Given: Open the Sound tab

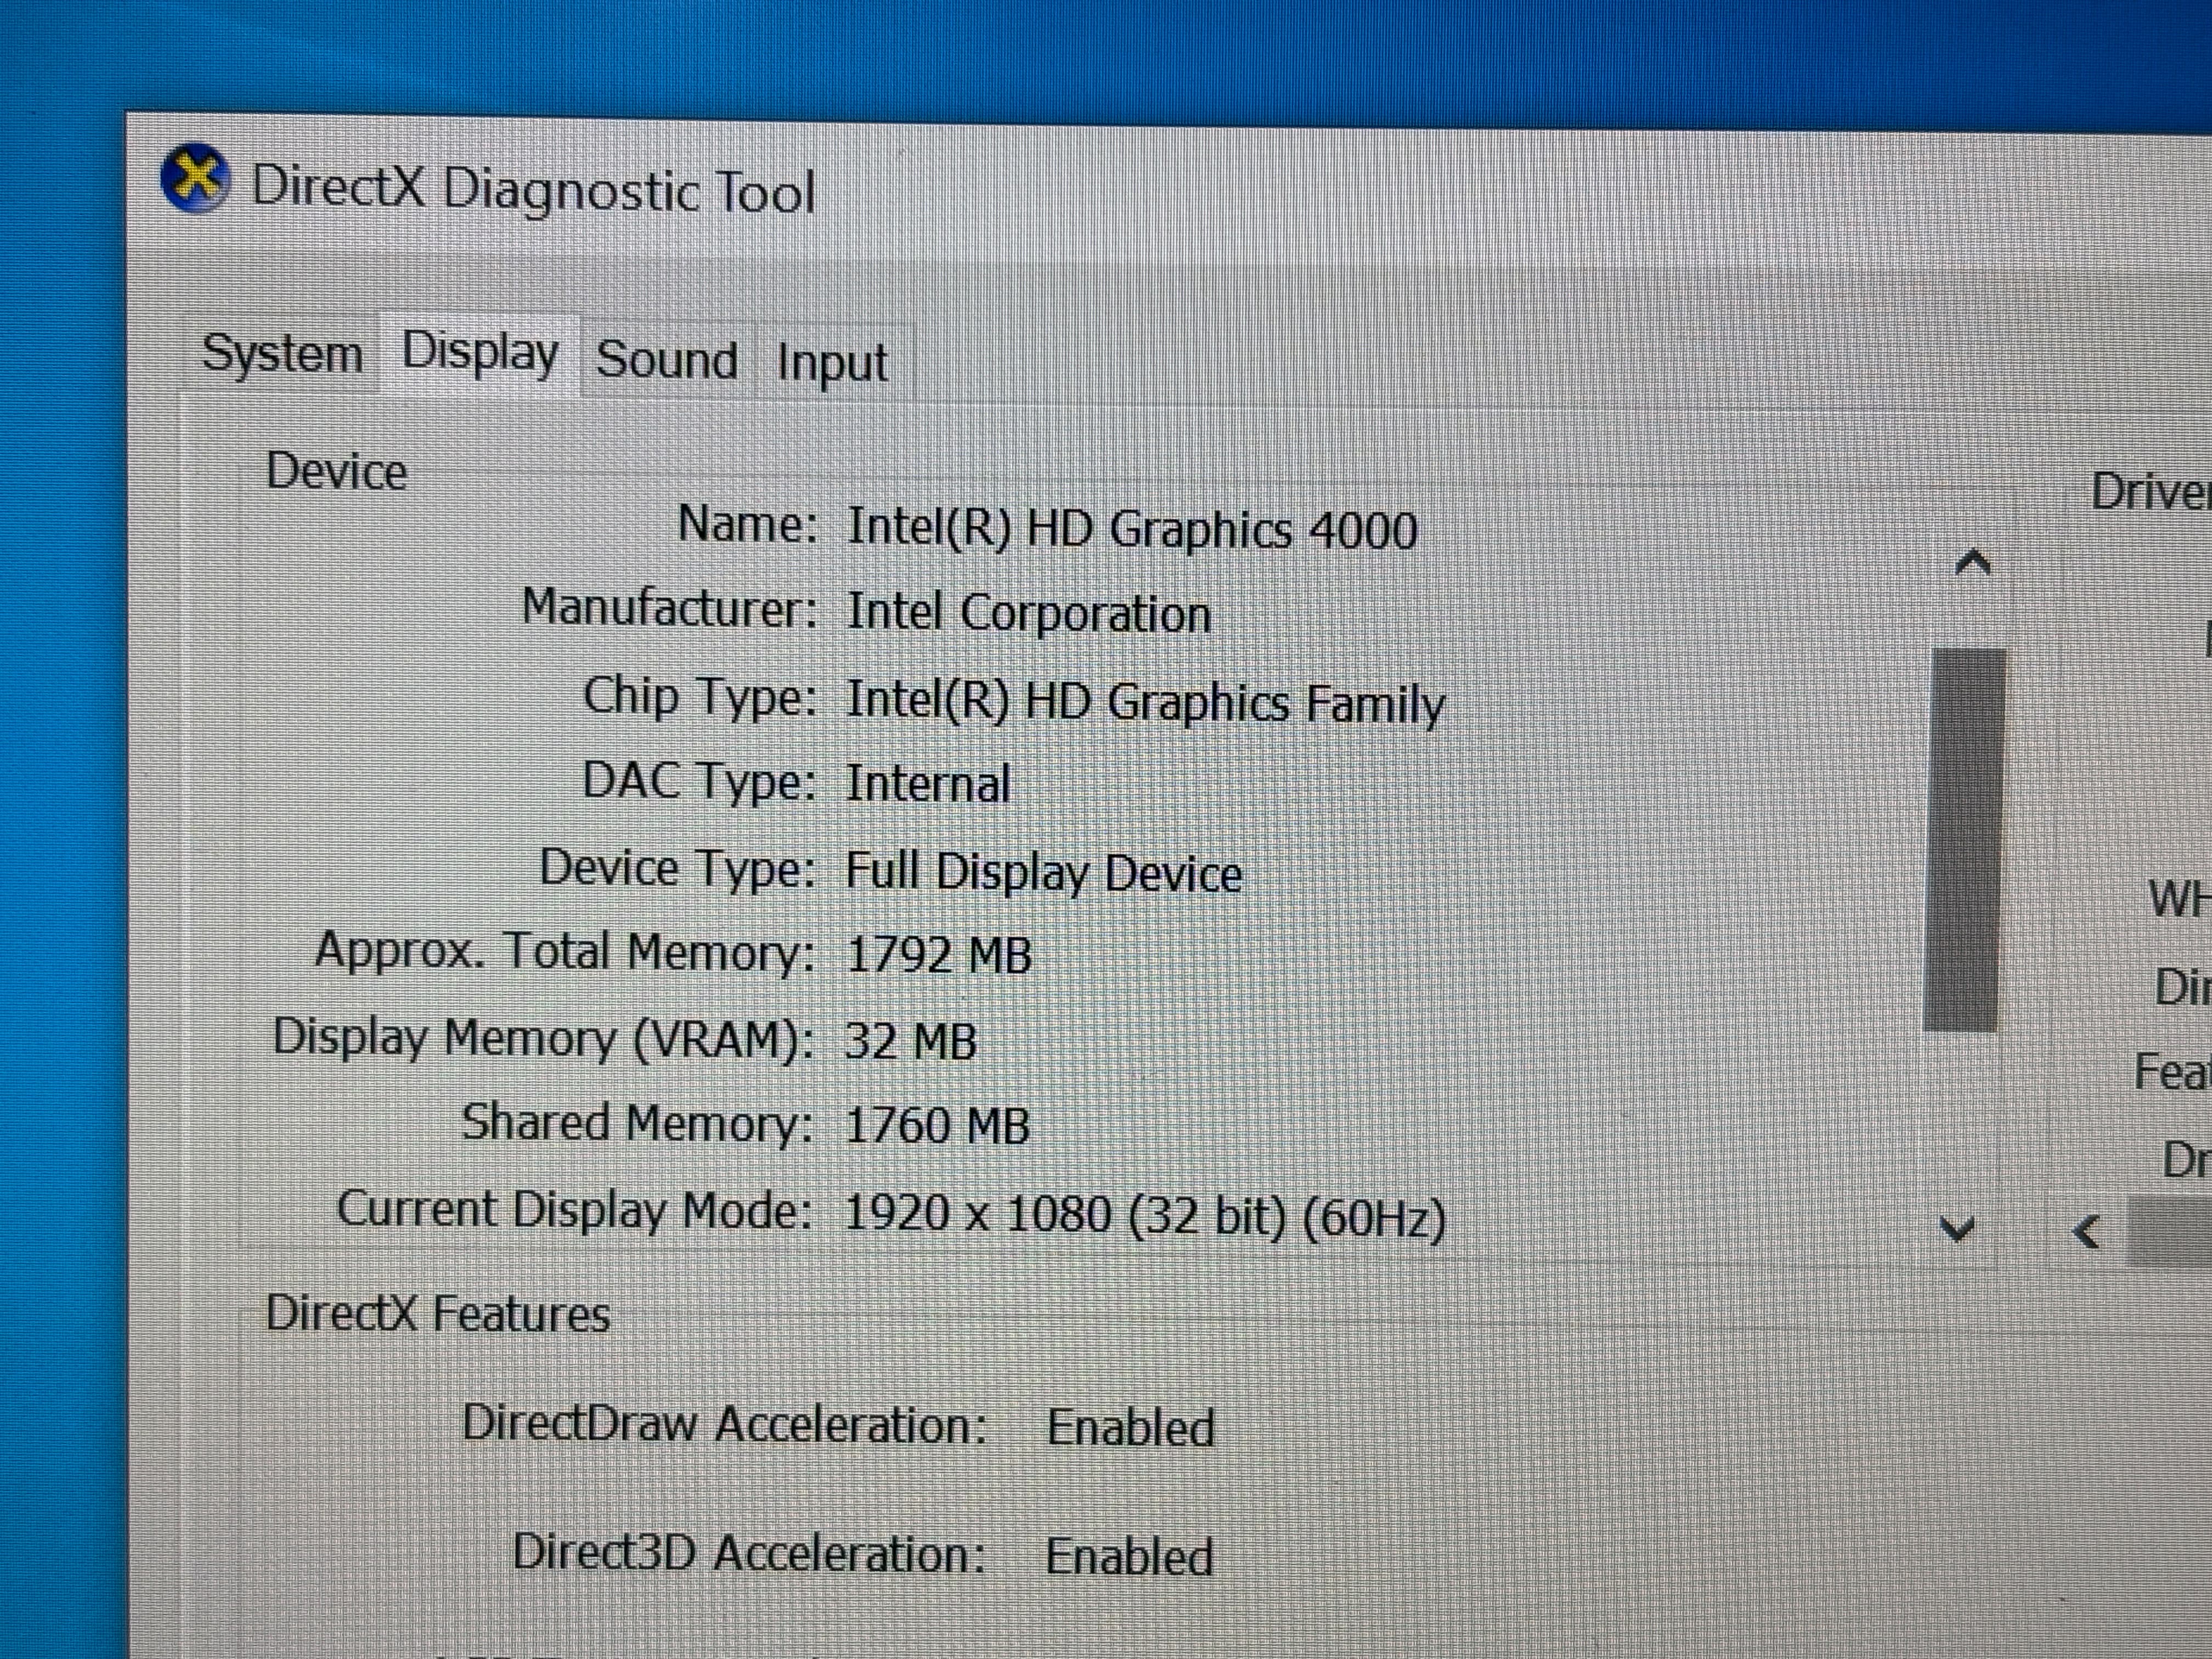Looking at the screenshot, I should coord(667,359).
